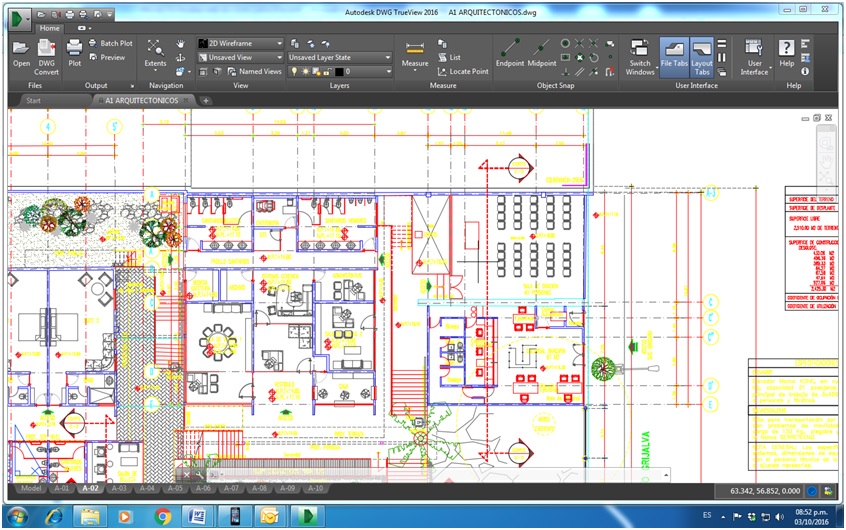Select the Pan hand tool
Viewport: 846px width, 530px height.
(x=181, y=44)
